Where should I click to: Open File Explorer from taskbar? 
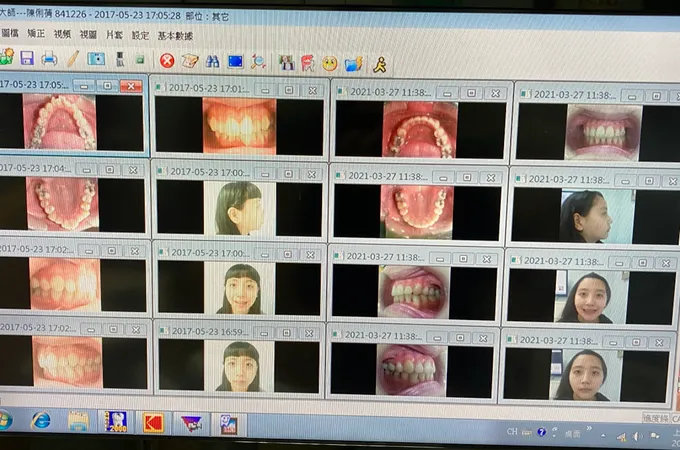pyautogui.click(x=78, y=421)
